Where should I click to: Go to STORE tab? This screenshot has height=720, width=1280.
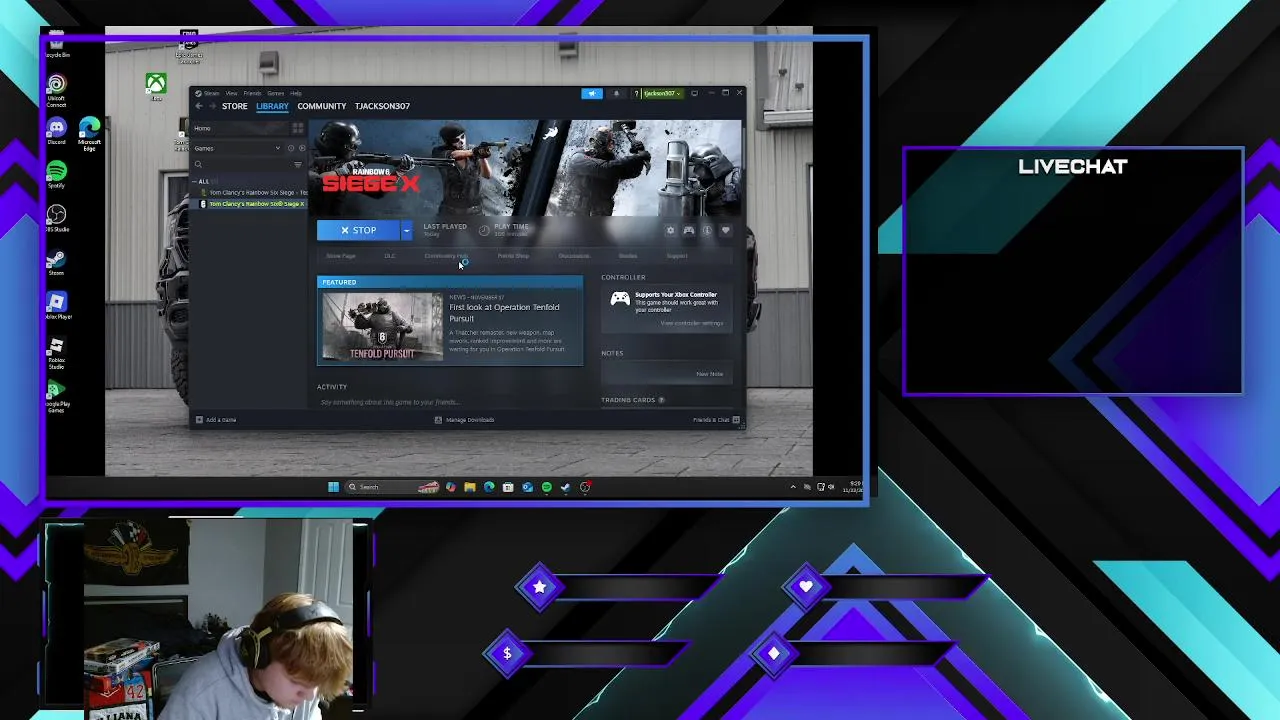tap(235, 106)
